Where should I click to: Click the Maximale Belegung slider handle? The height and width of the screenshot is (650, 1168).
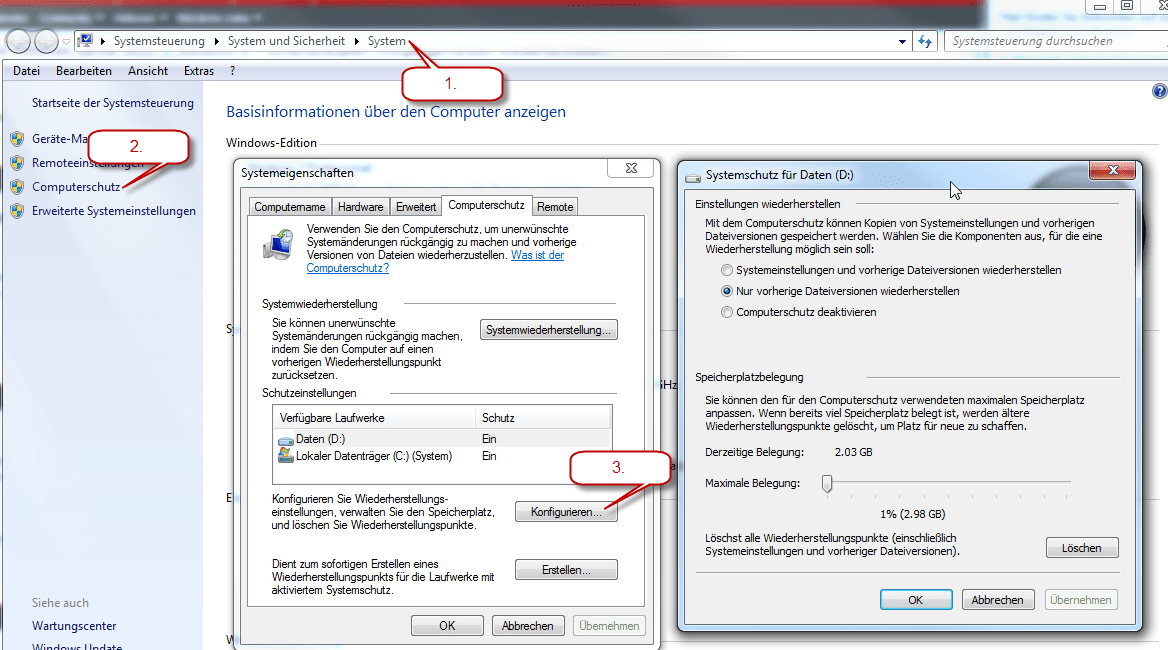(x=827, y=483)
